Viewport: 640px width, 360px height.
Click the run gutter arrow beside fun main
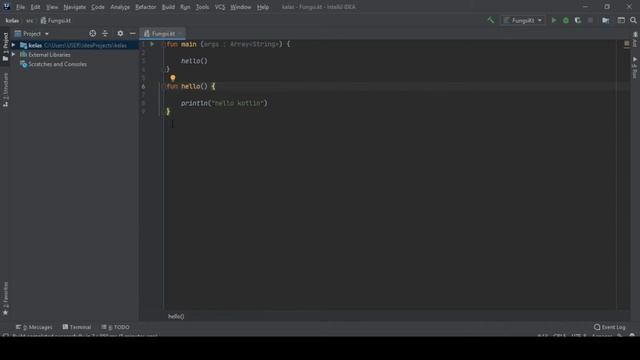point(152,44)
